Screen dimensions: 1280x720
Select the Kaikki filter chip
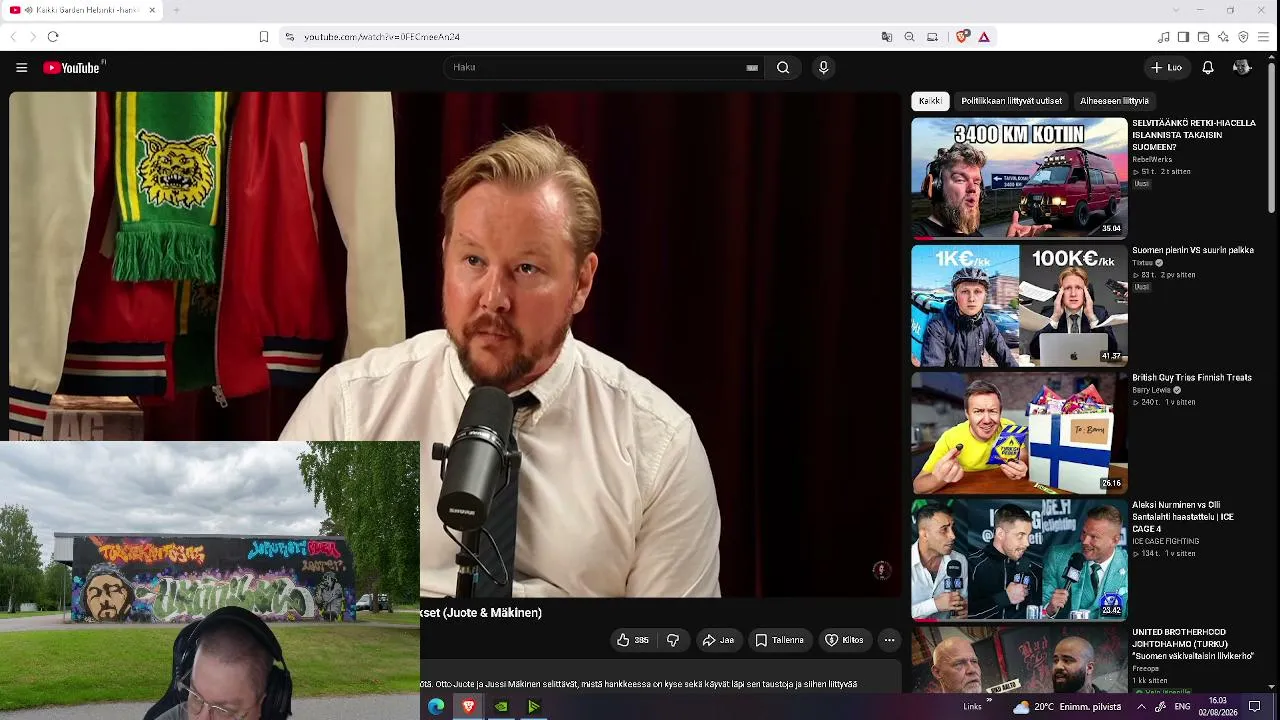point(930,101)
